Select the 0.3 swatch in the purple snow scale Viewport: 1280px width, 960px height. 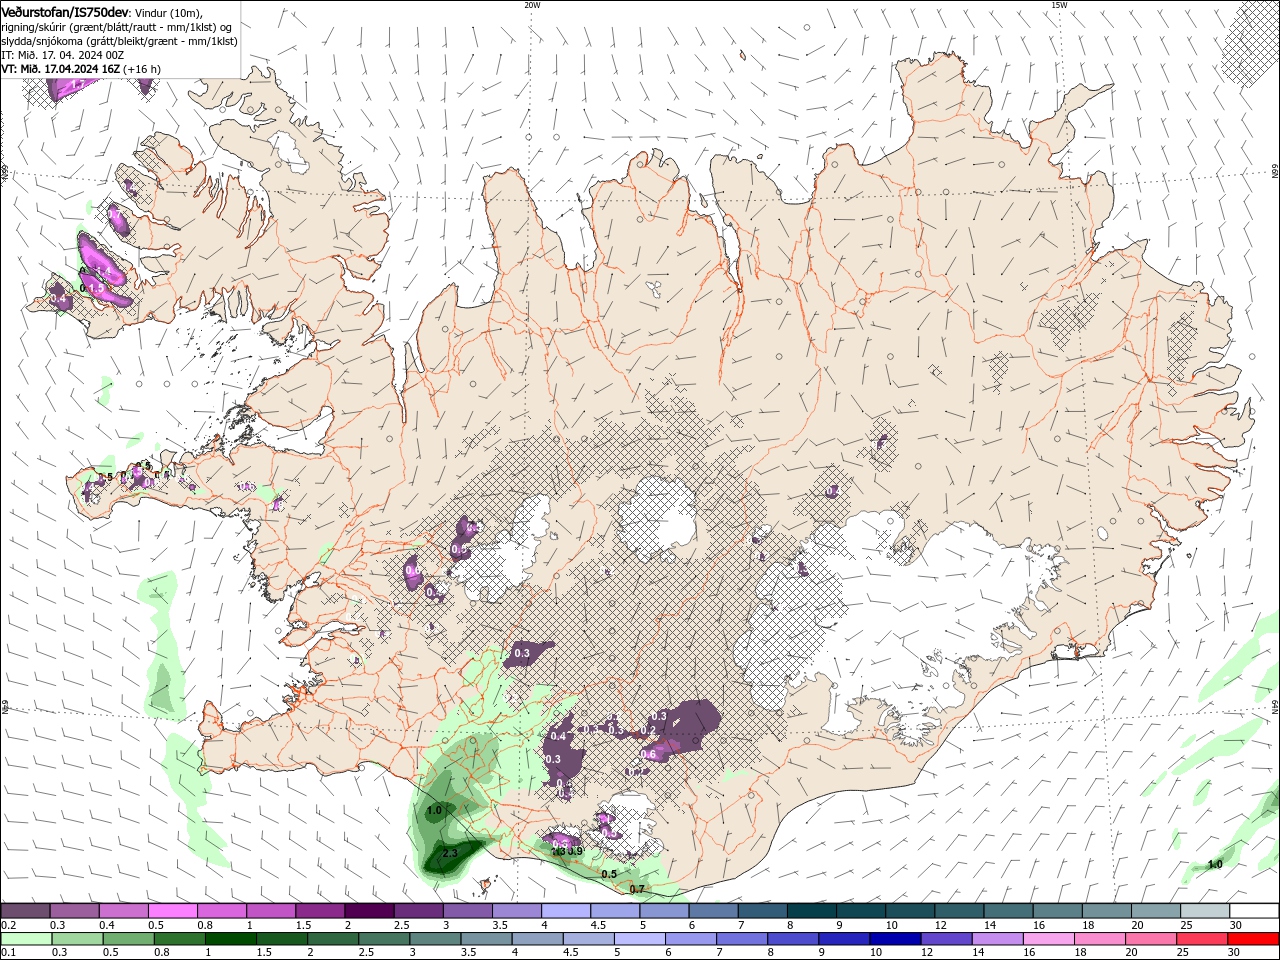pyautogui.click(x=74, y=911)
